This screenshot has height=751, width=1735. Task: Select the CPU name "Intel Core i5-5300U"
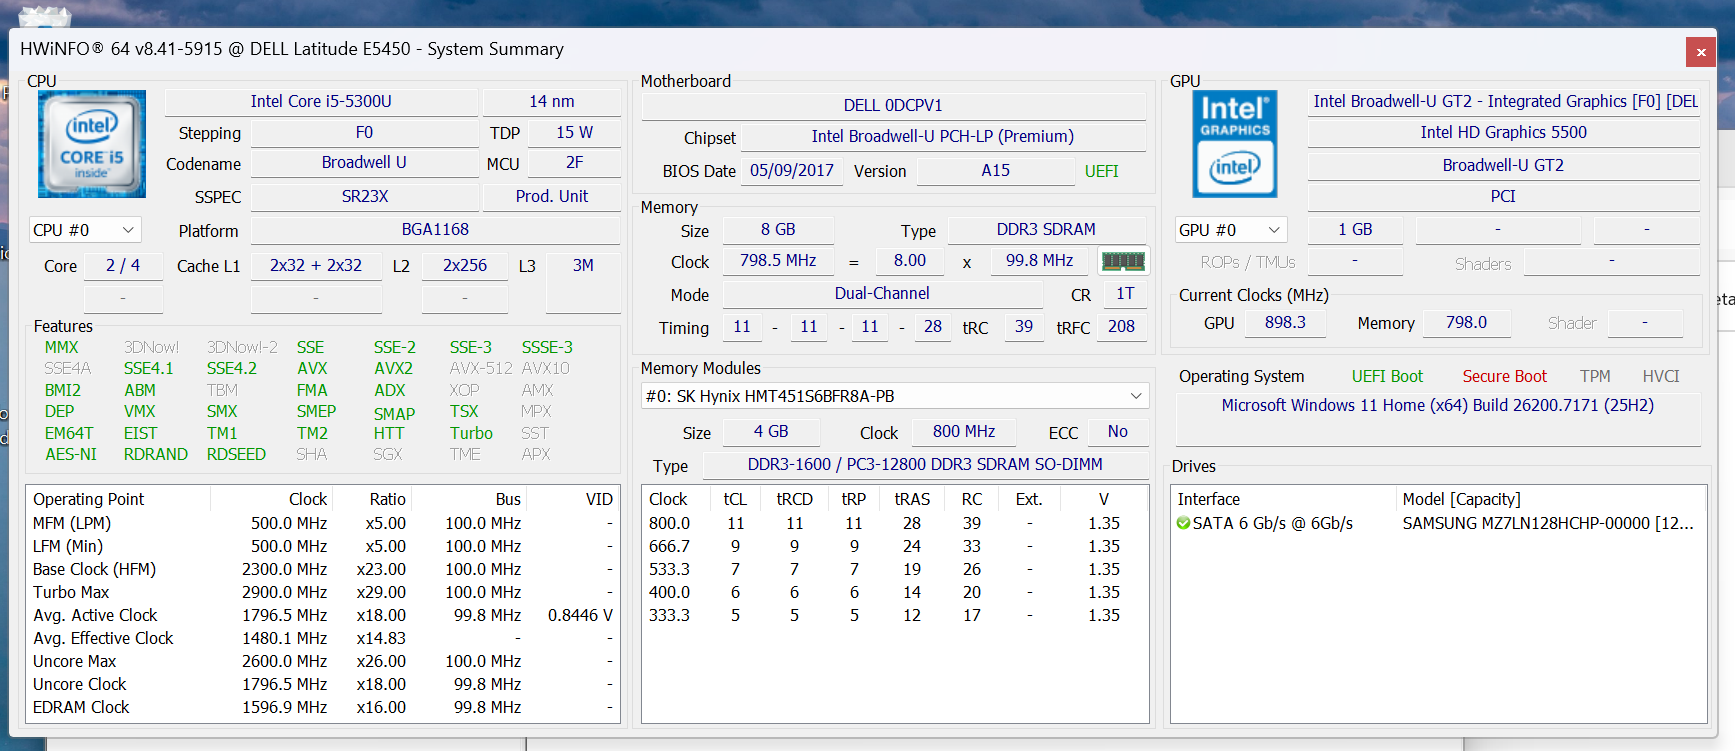coord(321,101)
